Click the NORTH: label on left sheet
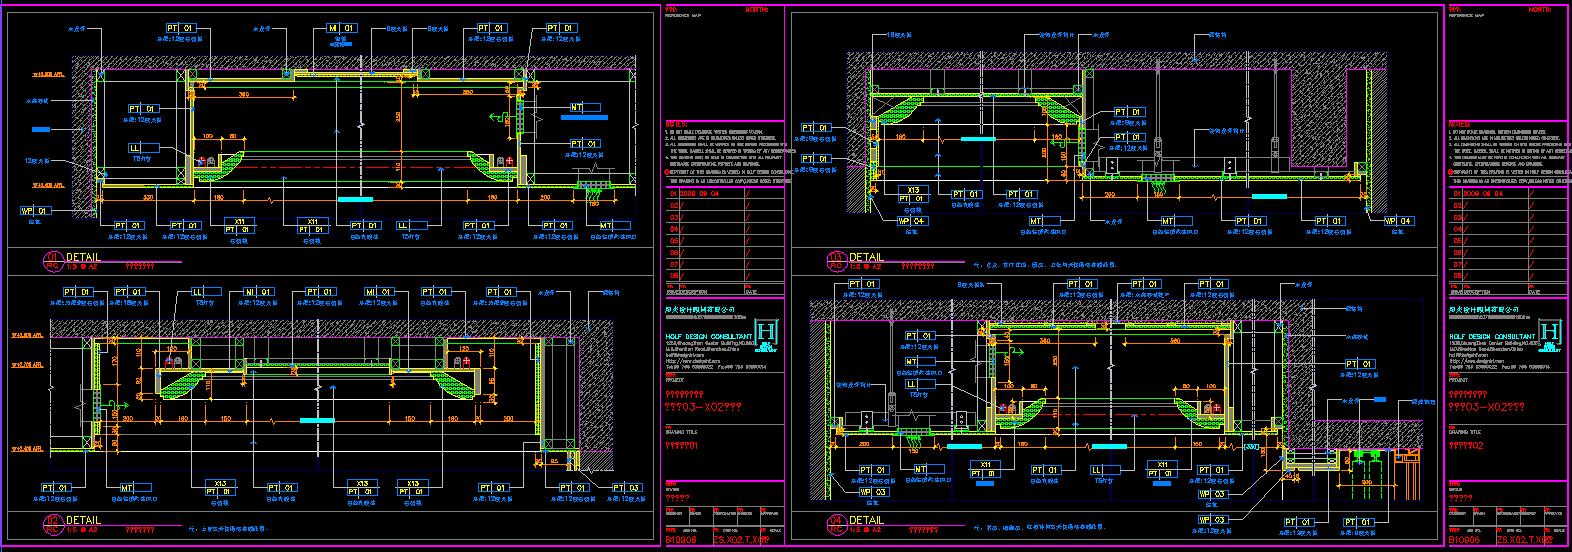 click(756, 9)
